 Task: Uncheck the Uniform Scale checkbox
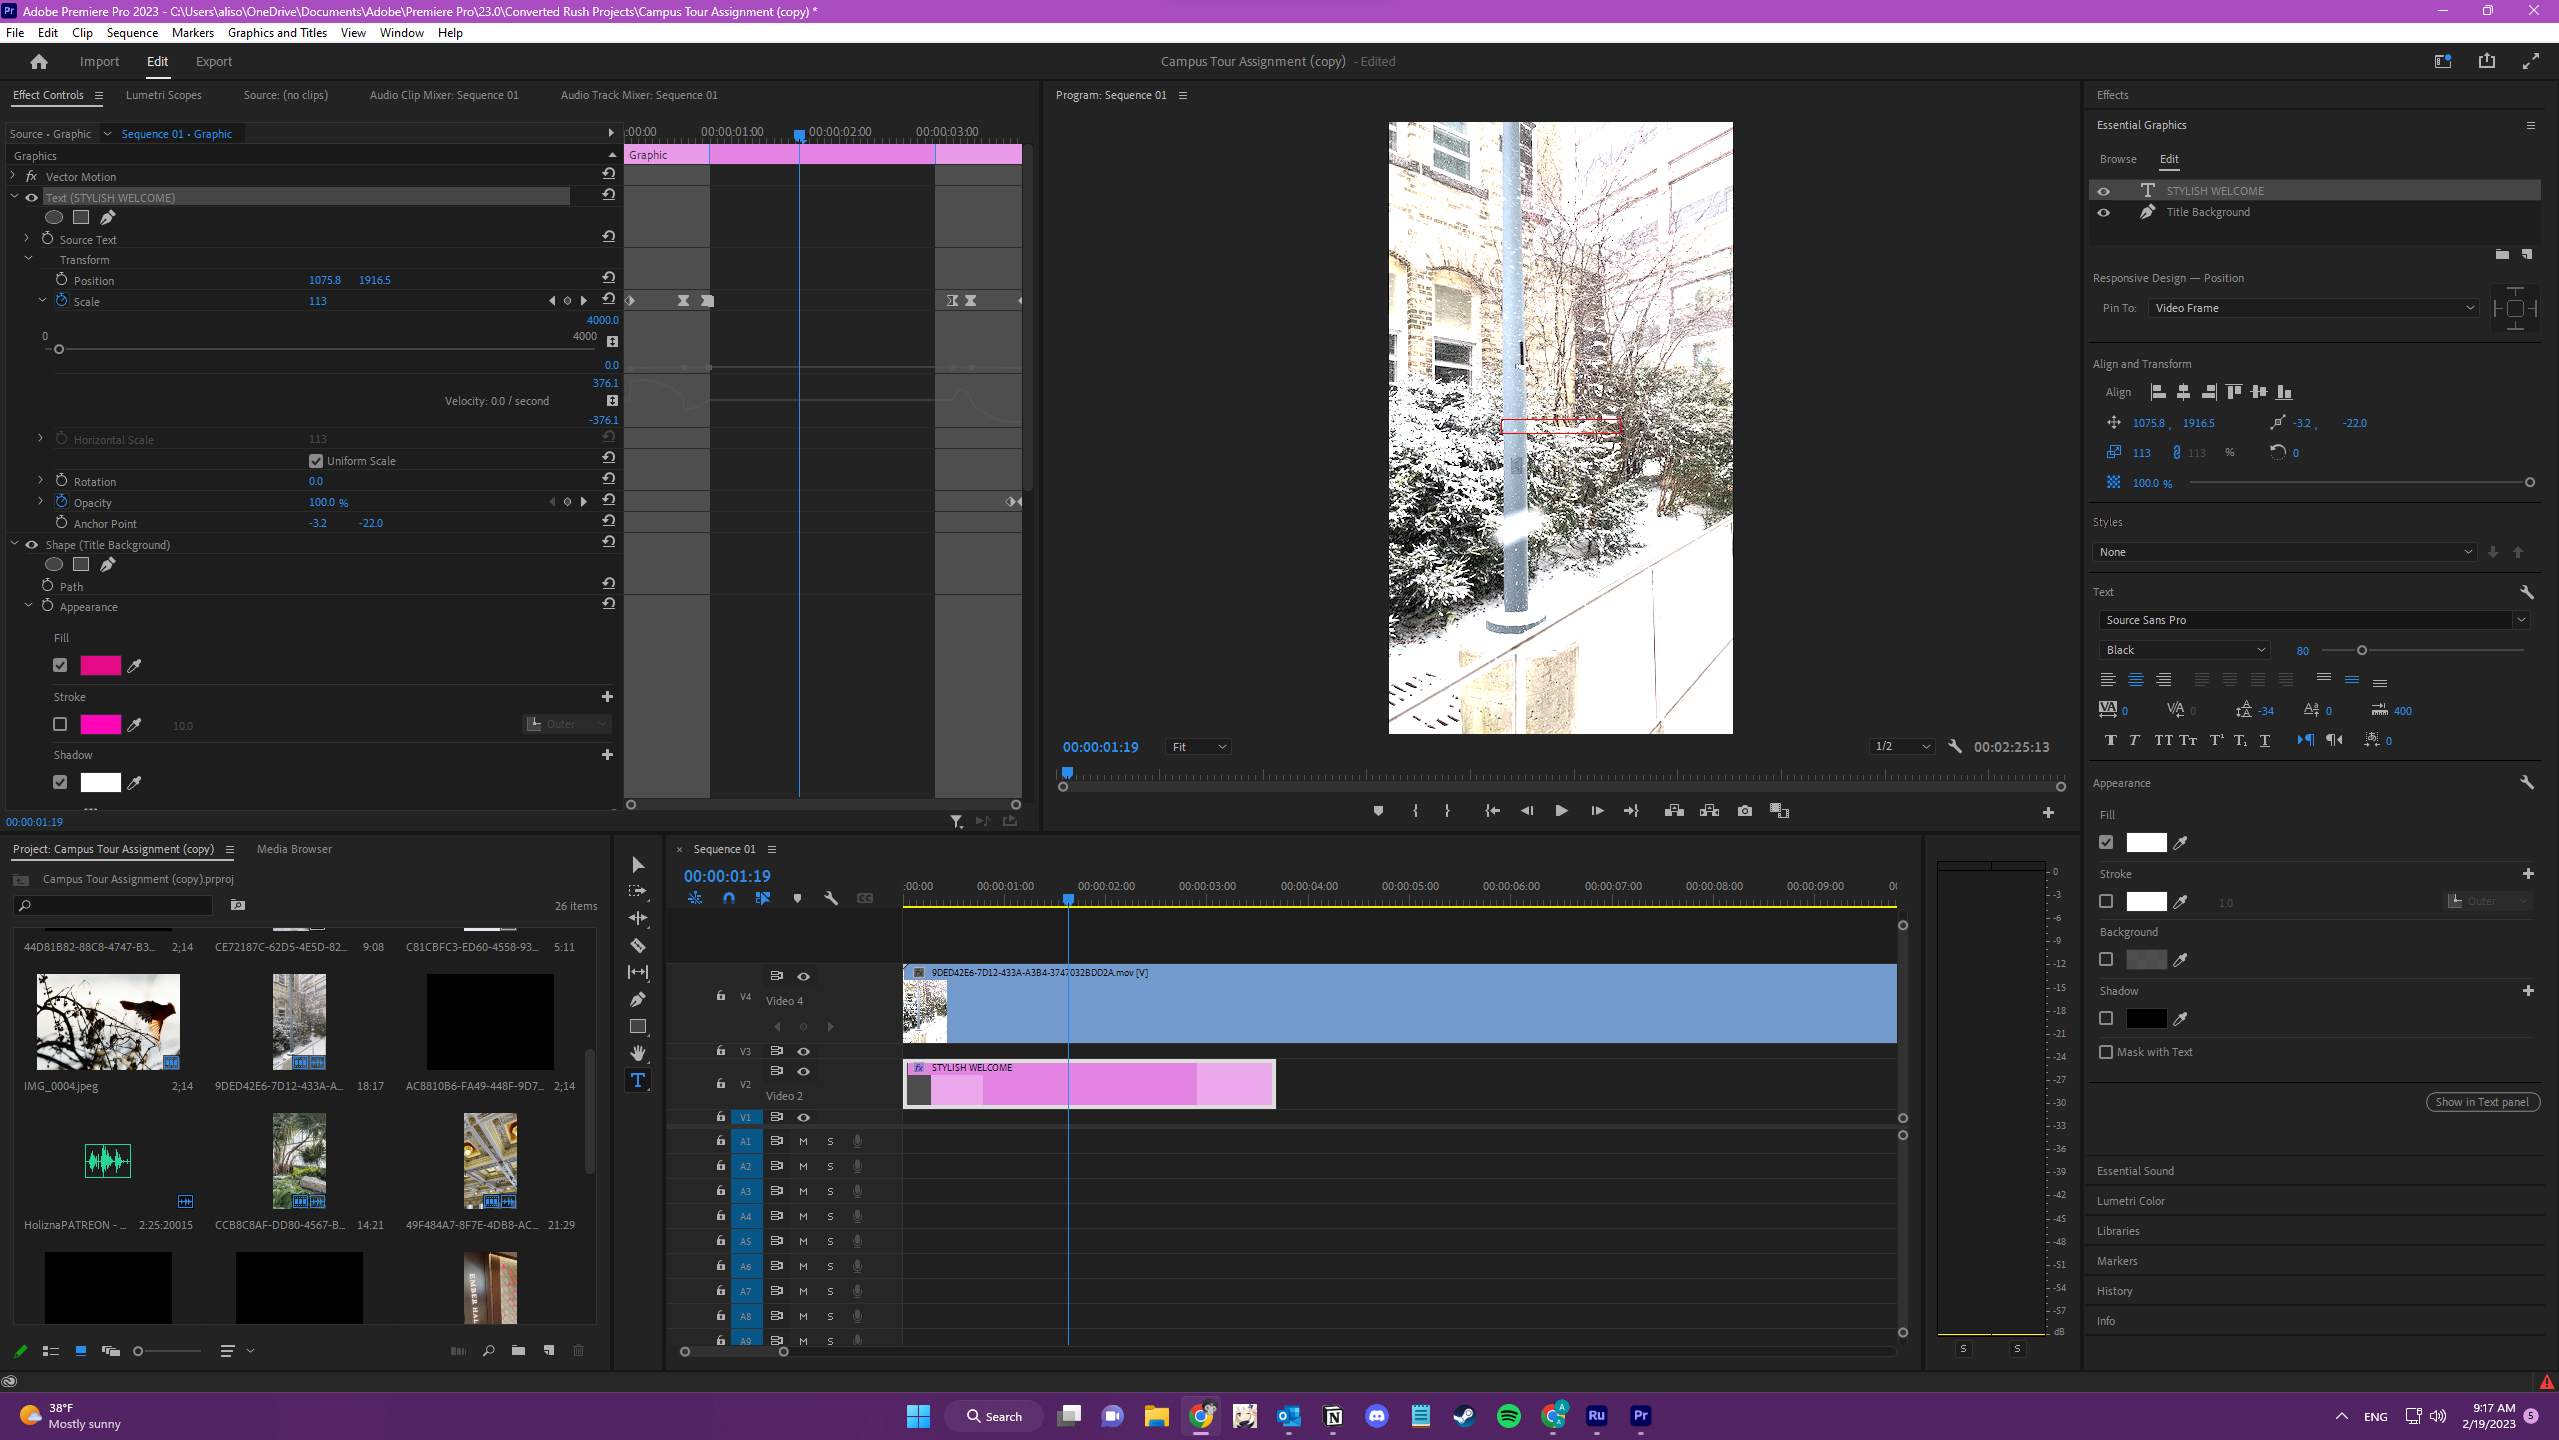click(316, 460)
